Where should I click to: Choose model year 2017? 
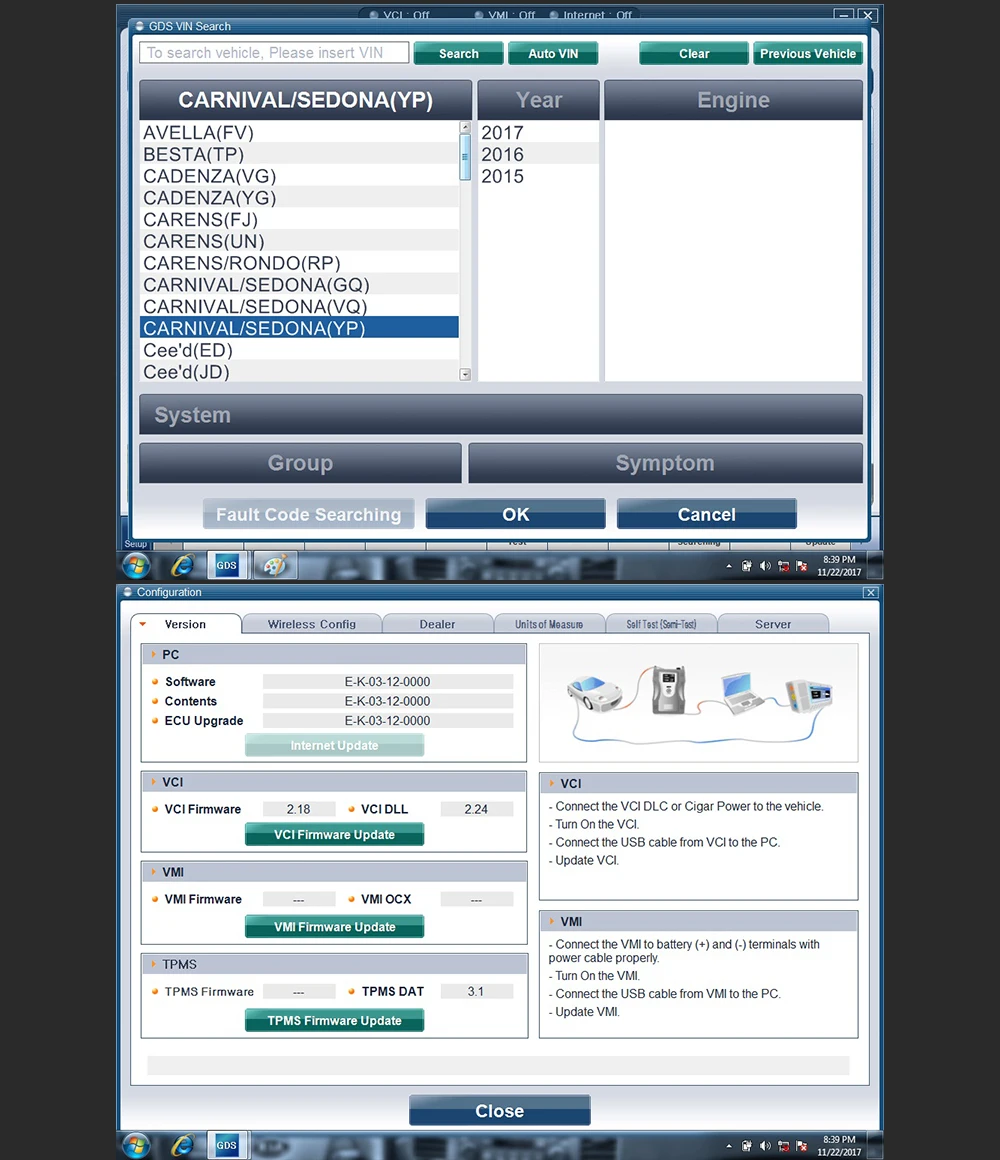[x=538, y=132]
